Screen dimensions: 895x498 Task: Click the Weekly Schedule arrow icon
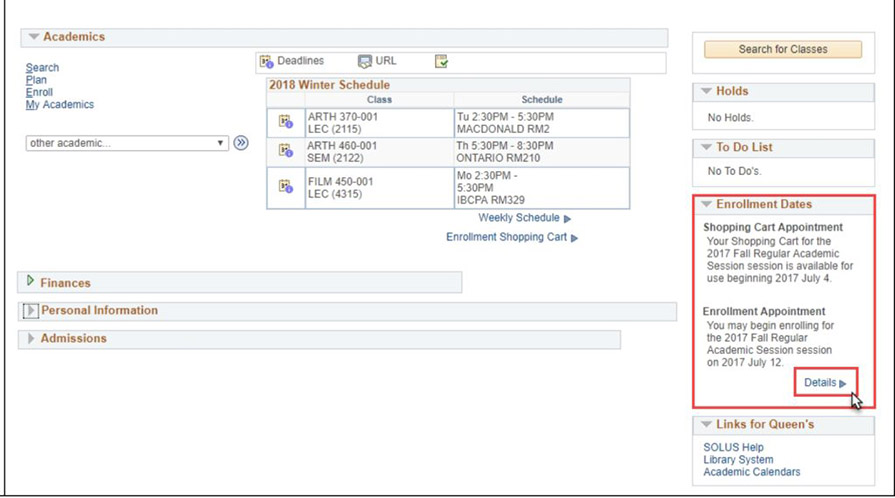pos(567,219)
